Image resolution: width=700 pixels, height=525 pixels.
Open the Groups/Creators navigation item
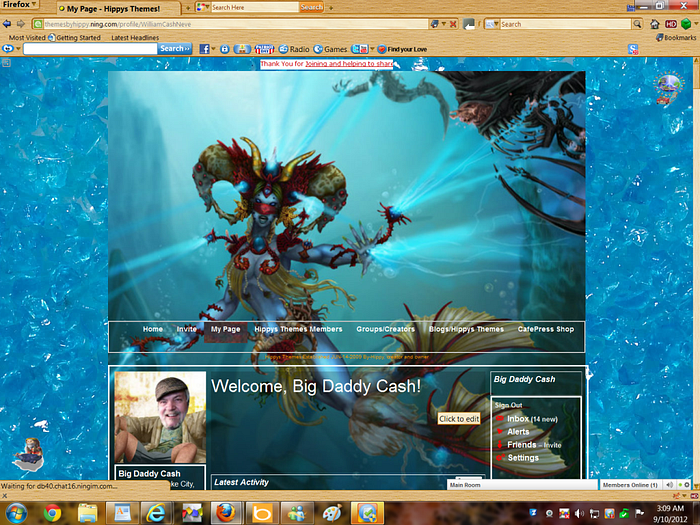click(386, 329)
